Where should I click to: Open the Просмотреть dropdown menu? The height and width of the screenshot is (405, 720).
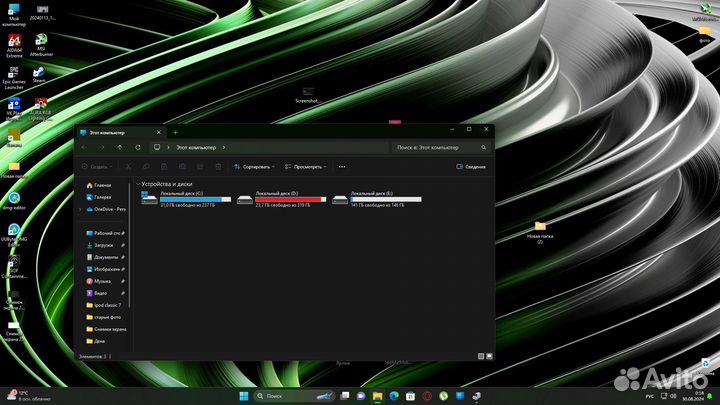306,167
